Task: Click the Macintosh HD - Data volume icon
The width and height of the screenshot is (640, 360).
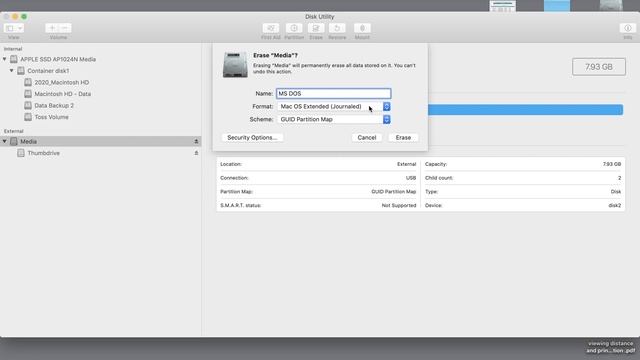Action: click(28, 94)
